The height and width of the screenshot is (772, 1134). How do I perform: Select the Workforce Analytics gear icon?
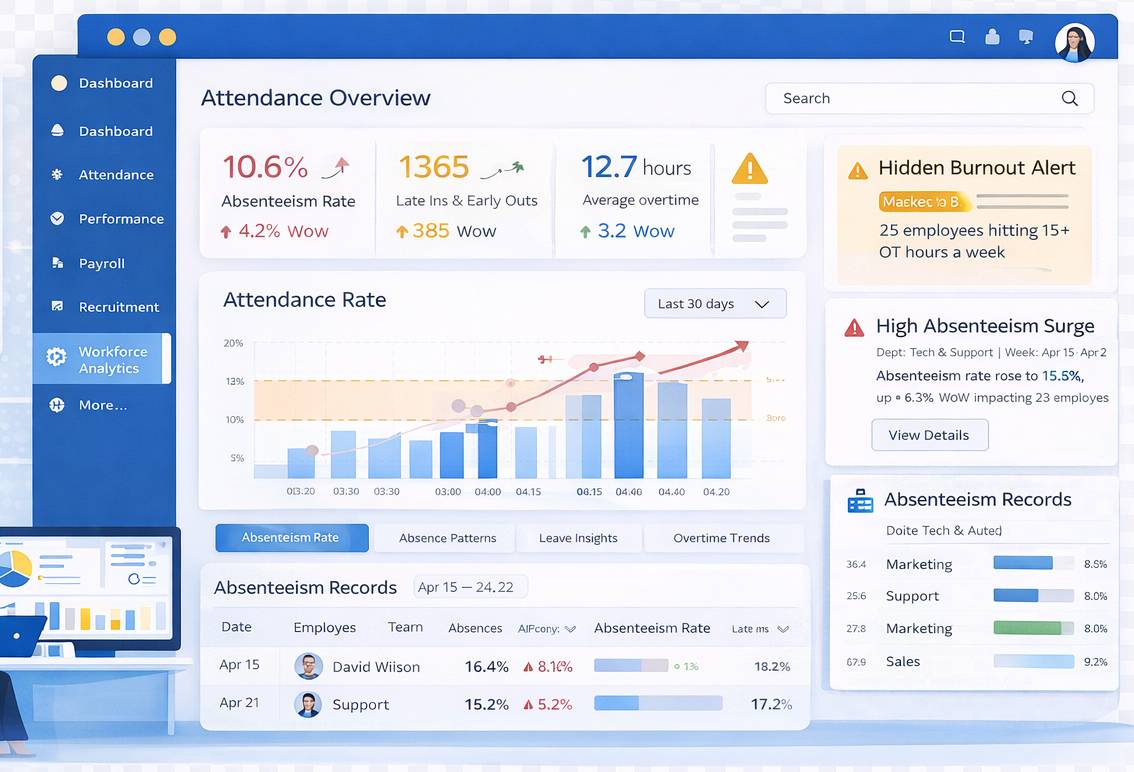pyautogui.click(x=57, y=357)
